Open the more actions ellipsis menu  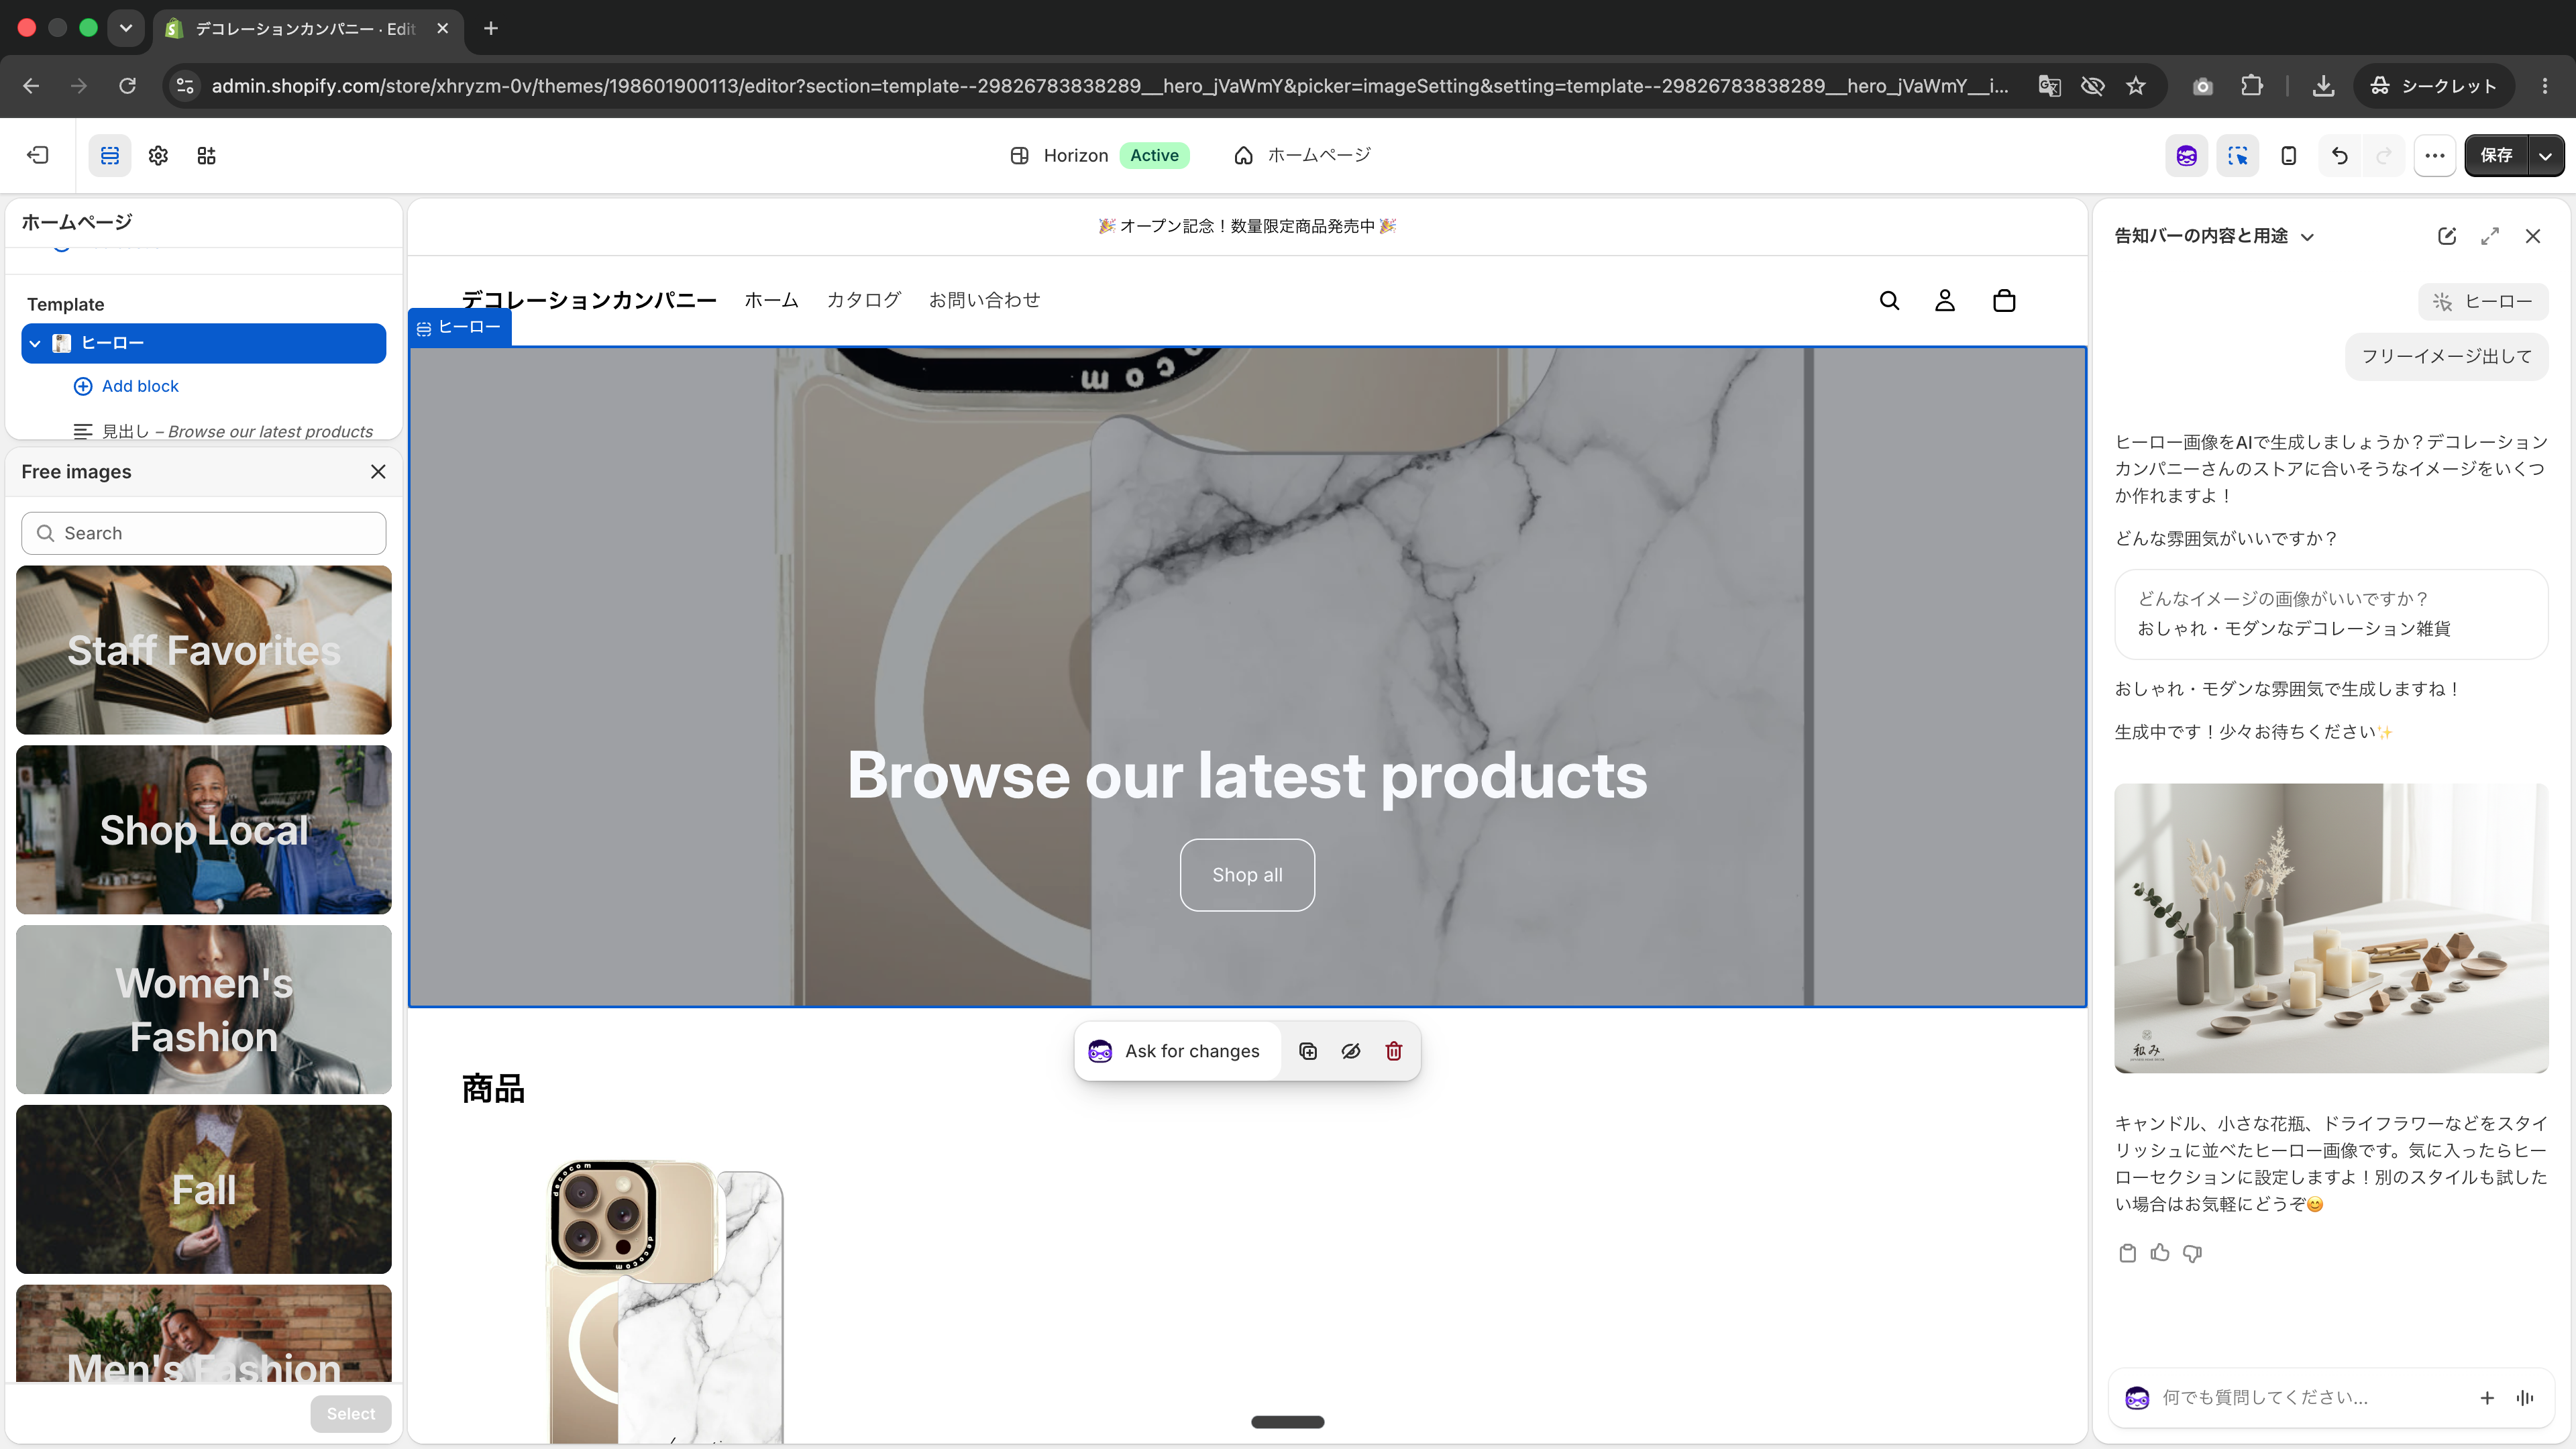tap(2435, 155)
